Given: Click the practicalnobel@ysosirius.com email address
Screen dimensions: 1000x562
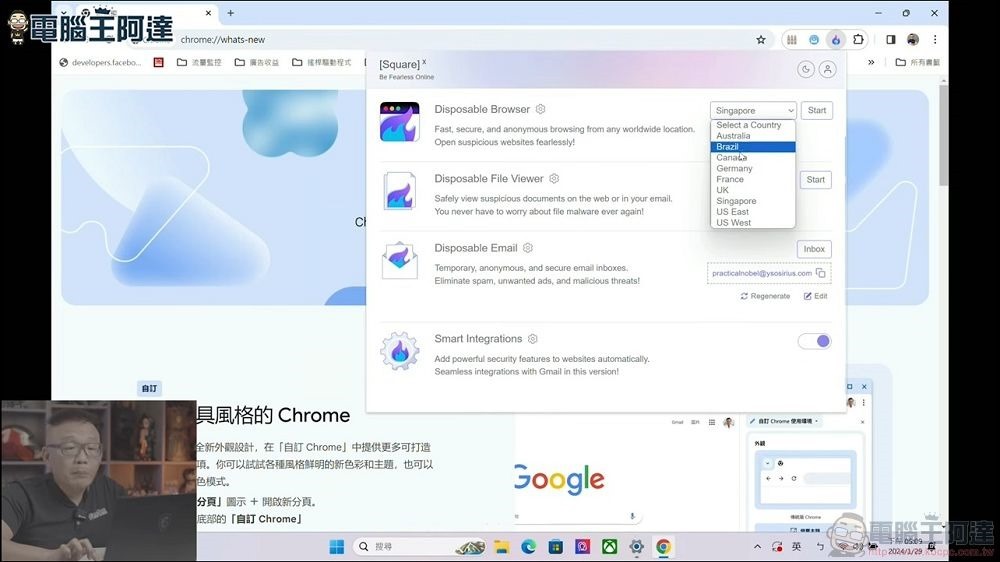Looking at the screenshot, I should pos(761,273).
